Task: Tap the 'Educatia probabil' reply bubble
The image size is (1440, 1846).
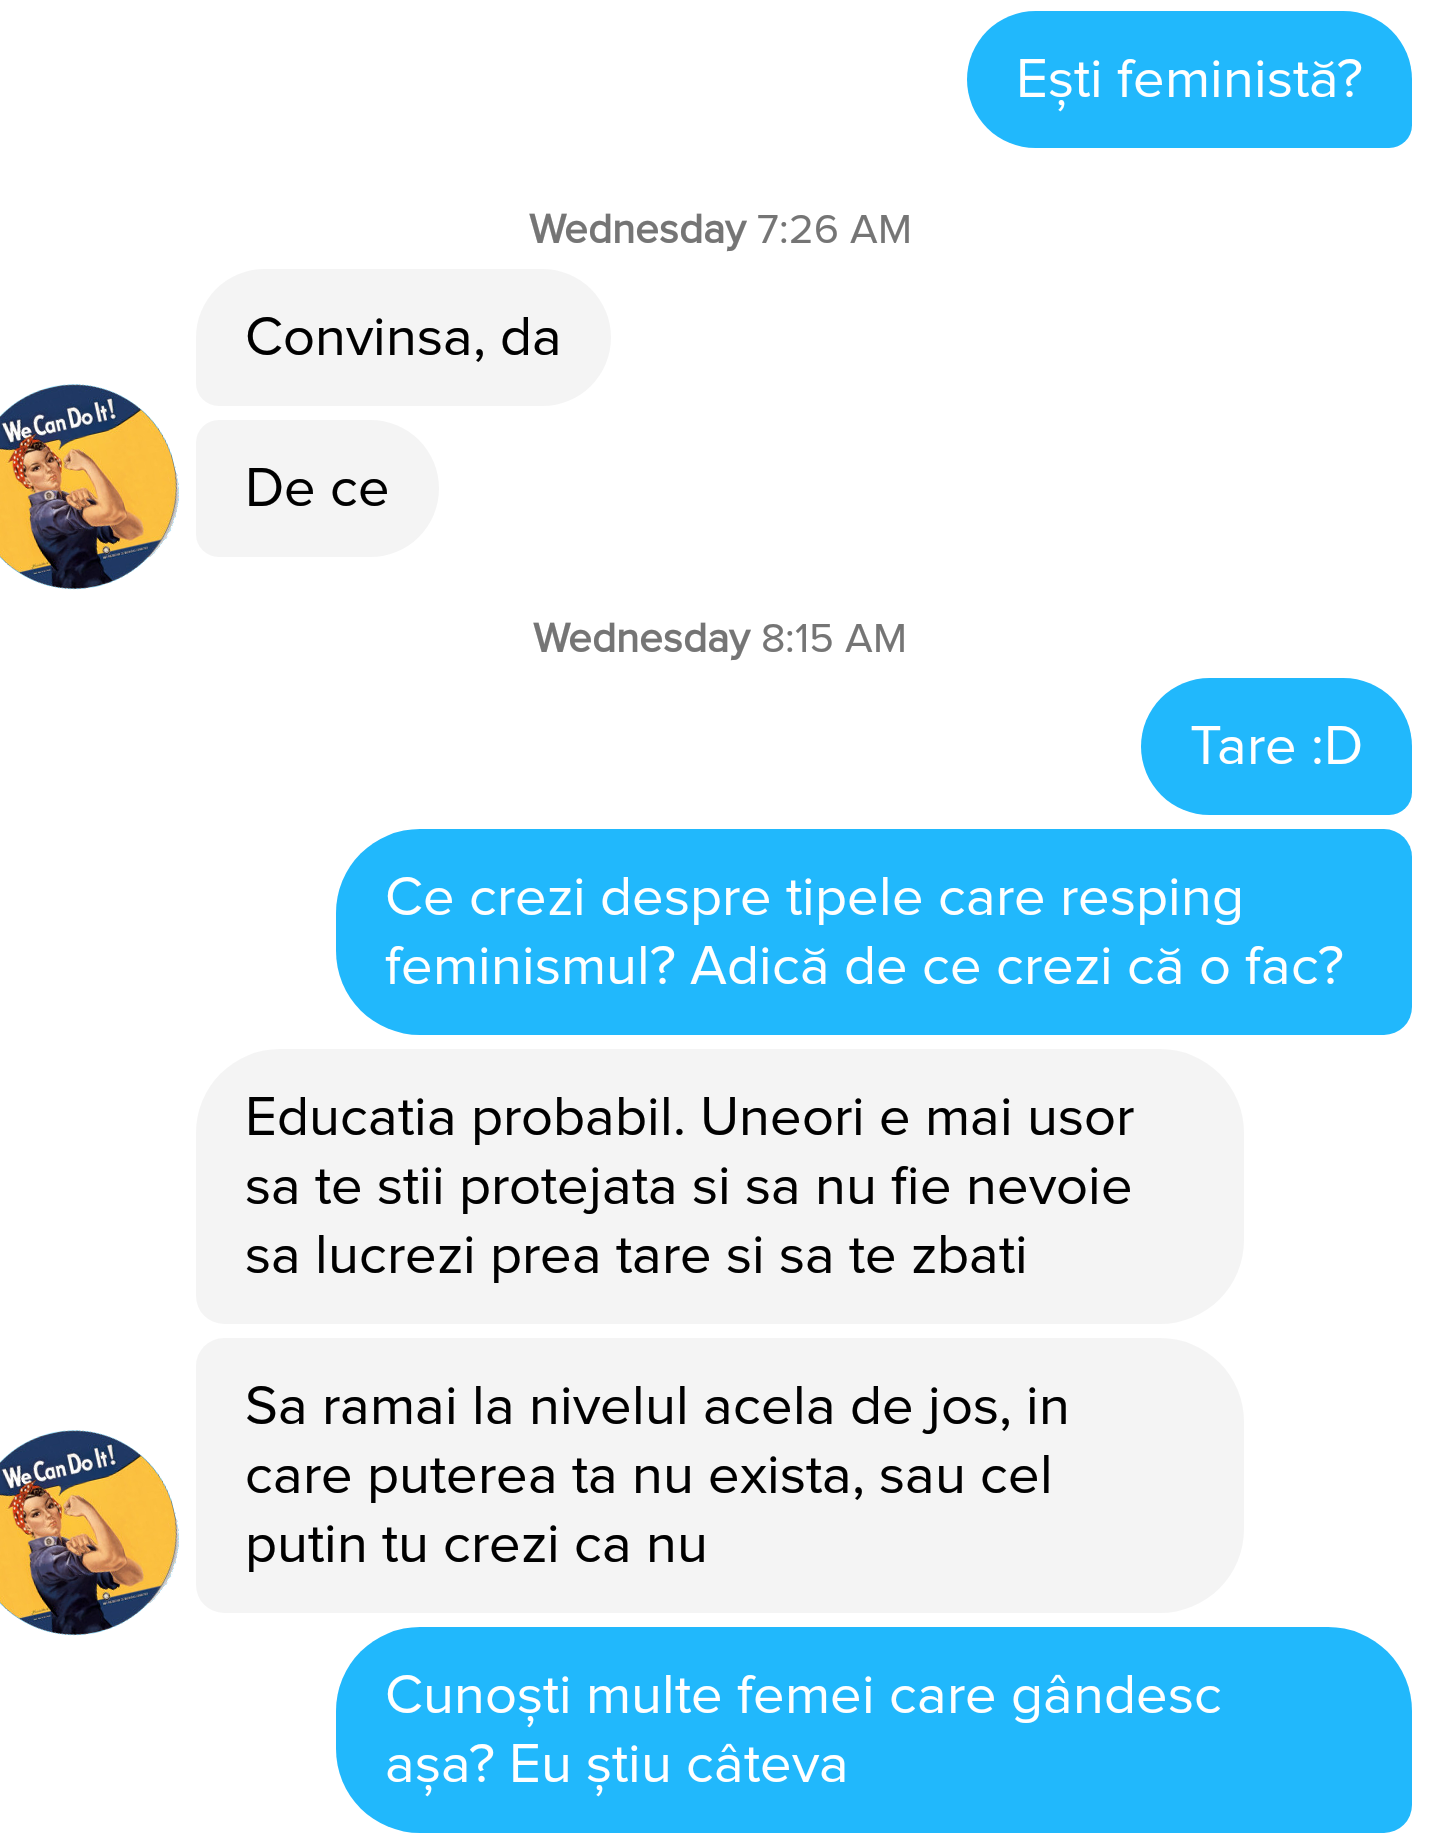Action: pyautogui.click(x=719, y=1187)
